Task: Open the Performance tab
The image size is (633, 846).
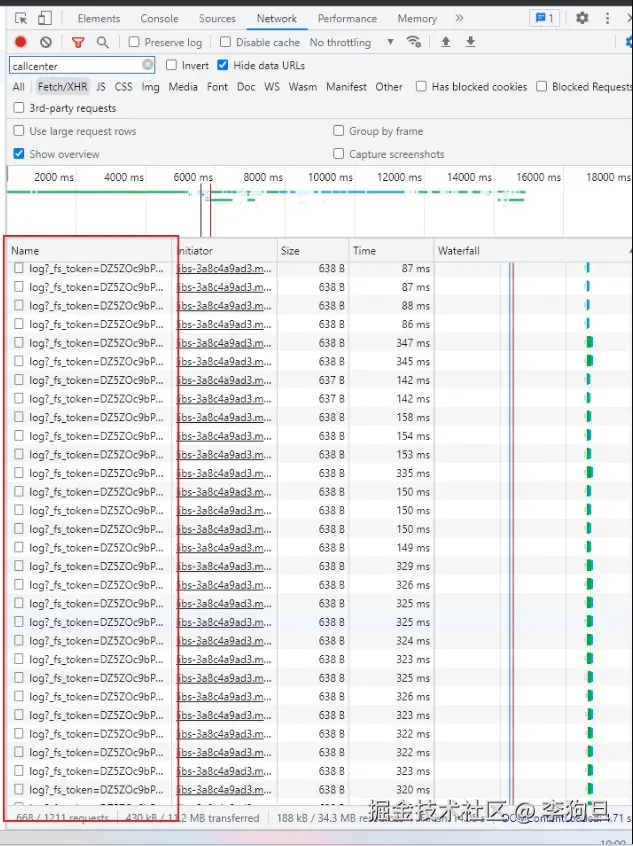Action: [347, 18]
